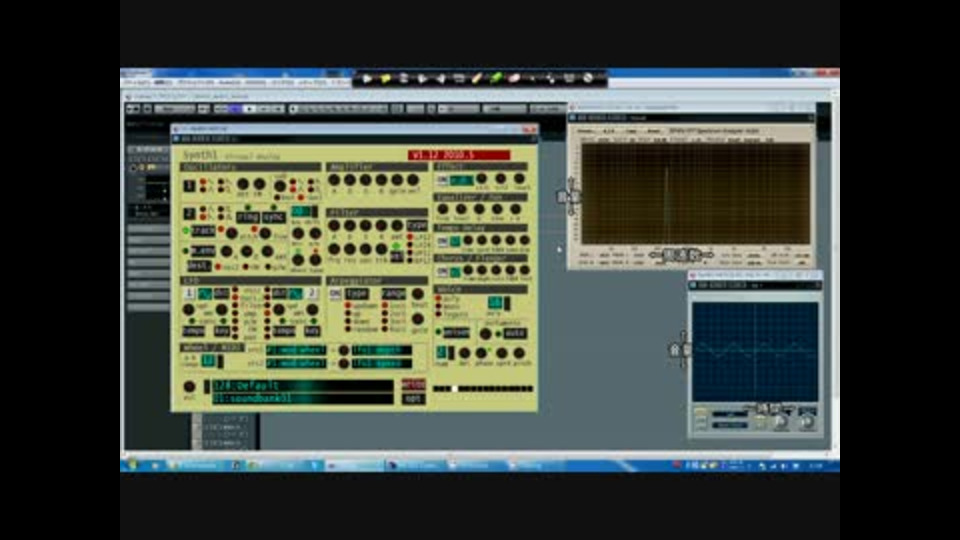The width and height of the screenshot is (960, 540).
Task: Enable LFO 1 with its number button
Action: pyautogui.click(x=189, y=293)
